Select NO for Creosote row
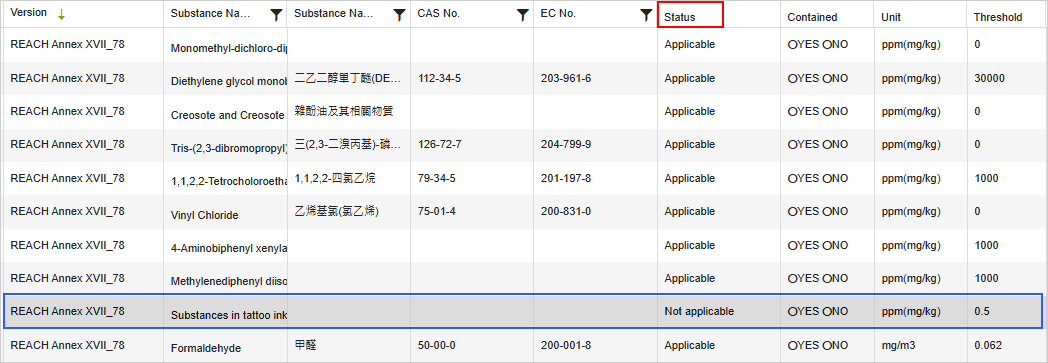The image size is (1048, 363). [x=827, y=111]
